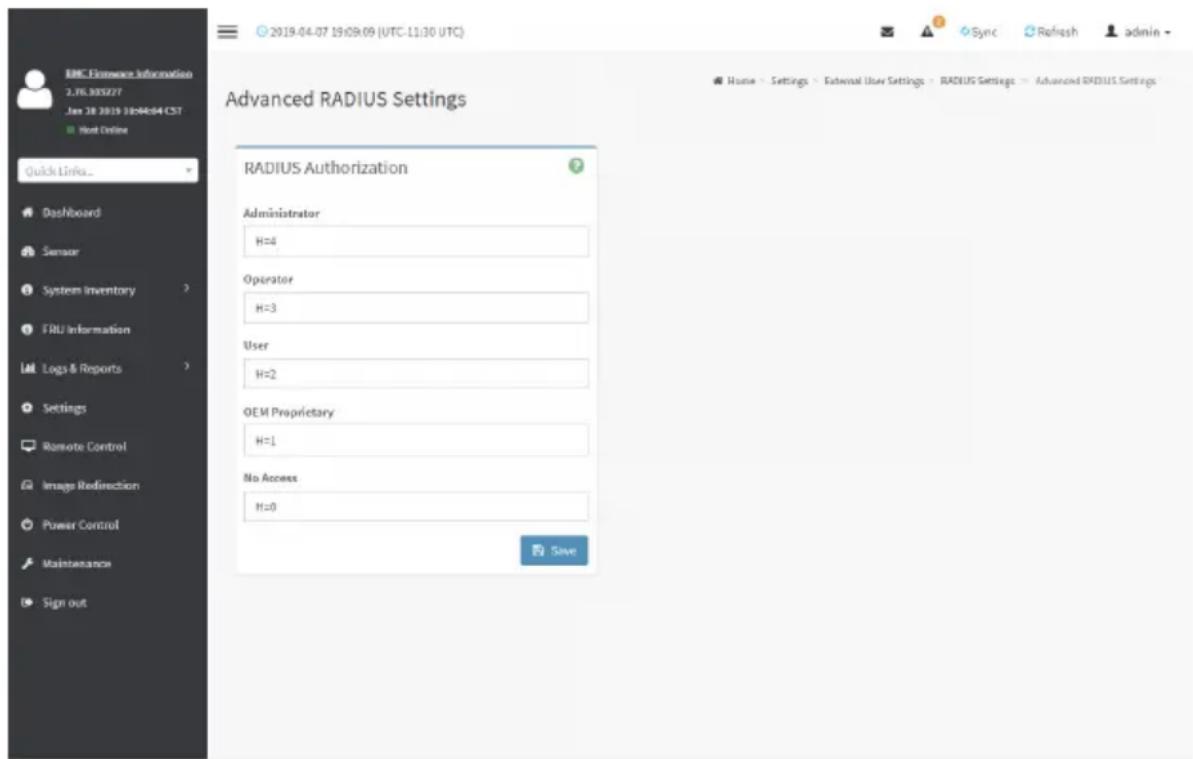Click the Power Control power icon
Viewport: 1193px width, 759px height.
27,524
